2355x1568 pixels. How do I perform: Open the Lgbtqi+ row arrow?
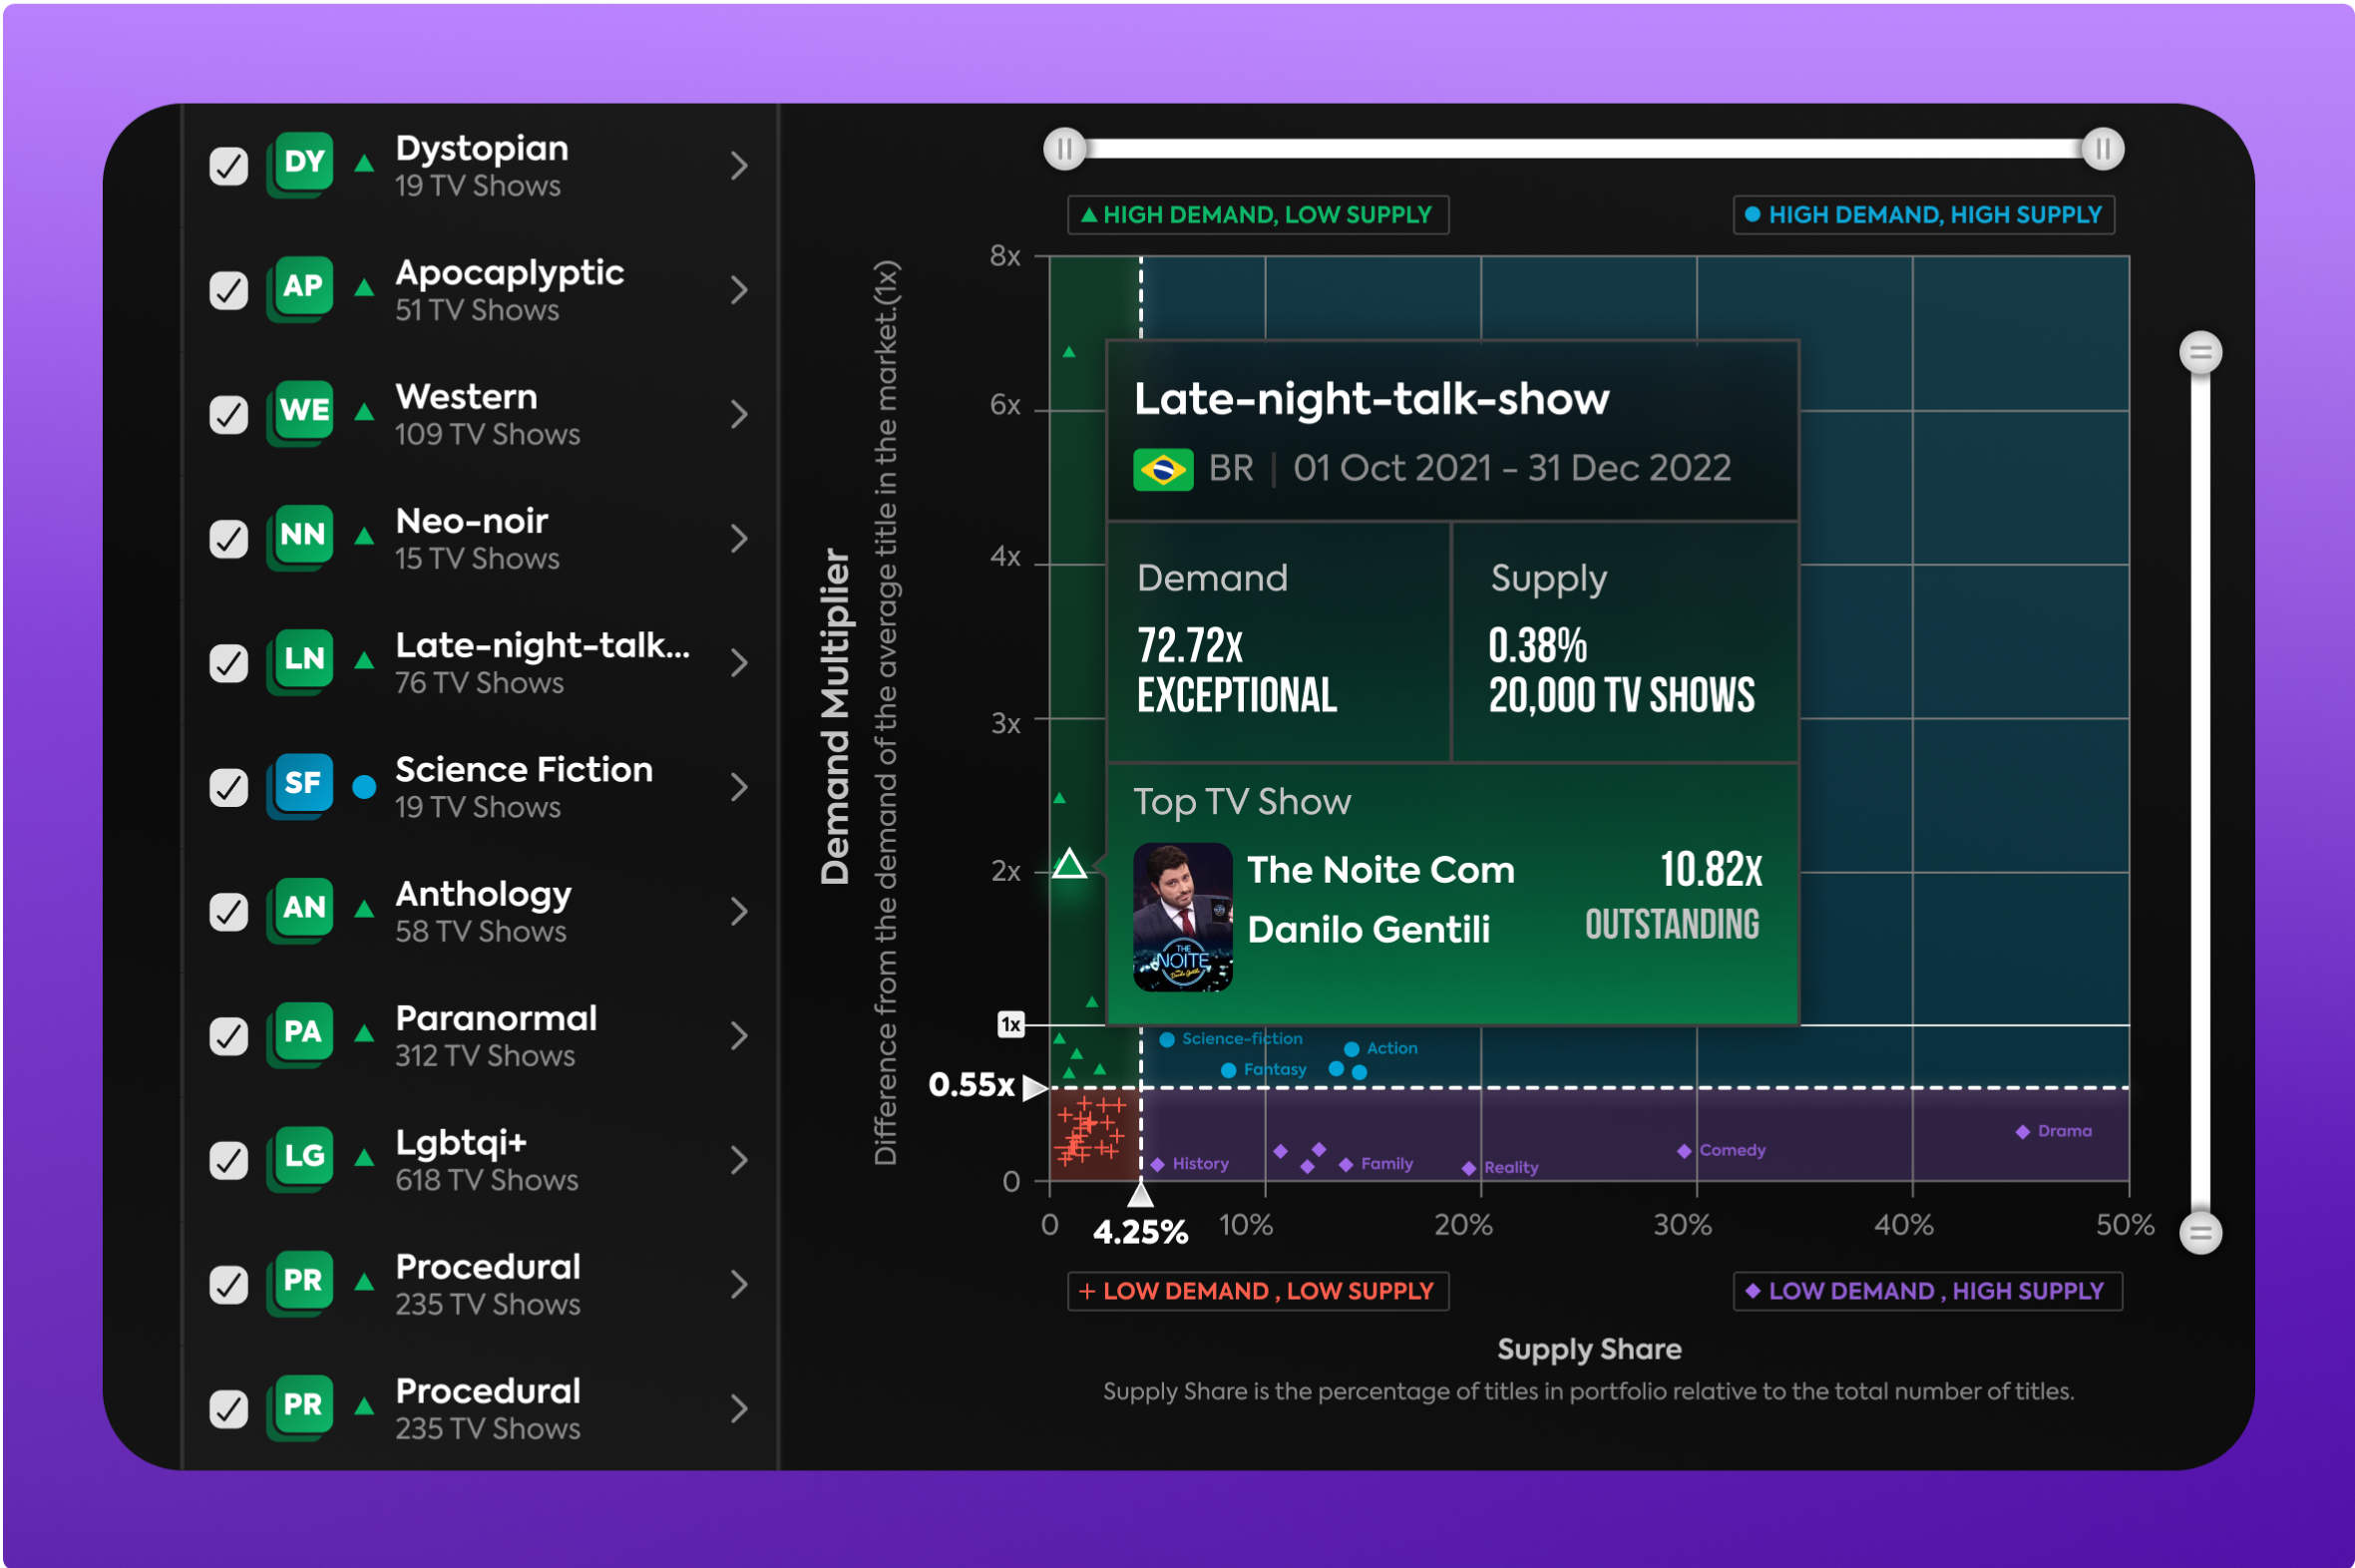(739, 1160)
